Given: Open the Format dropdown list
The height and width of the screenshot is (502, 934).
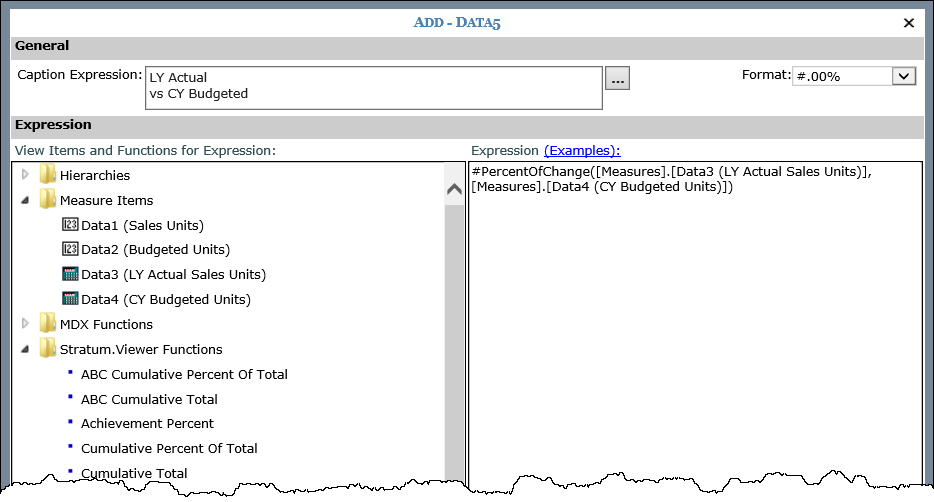Looking at the screenshot, I should (x=904, y=76).
